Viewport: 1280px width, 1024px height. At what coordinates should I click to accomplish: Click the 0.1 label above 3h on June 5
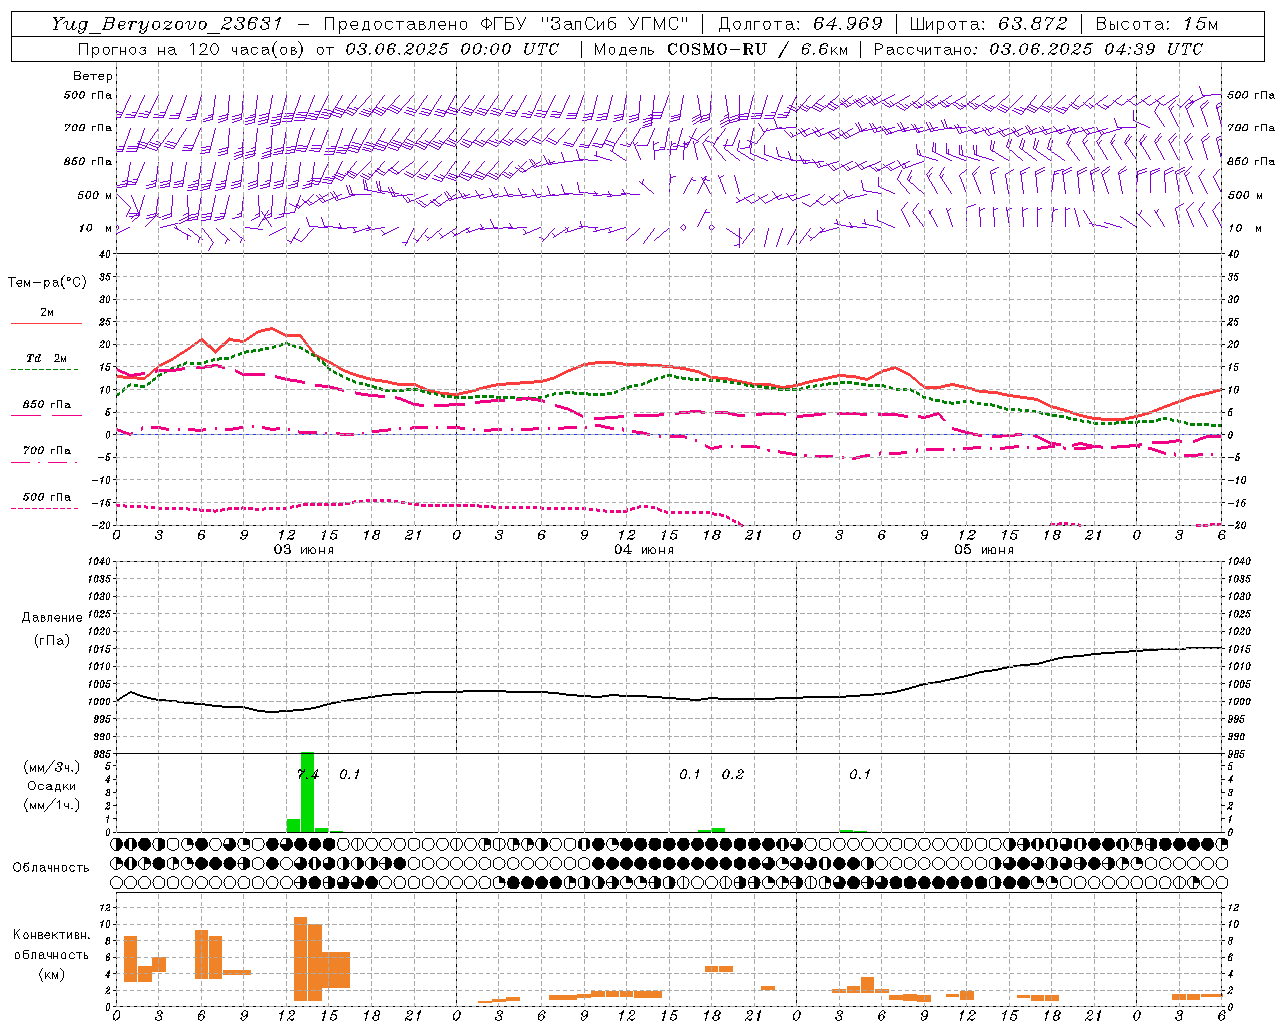pyautogui.click(x=860, y=774)
